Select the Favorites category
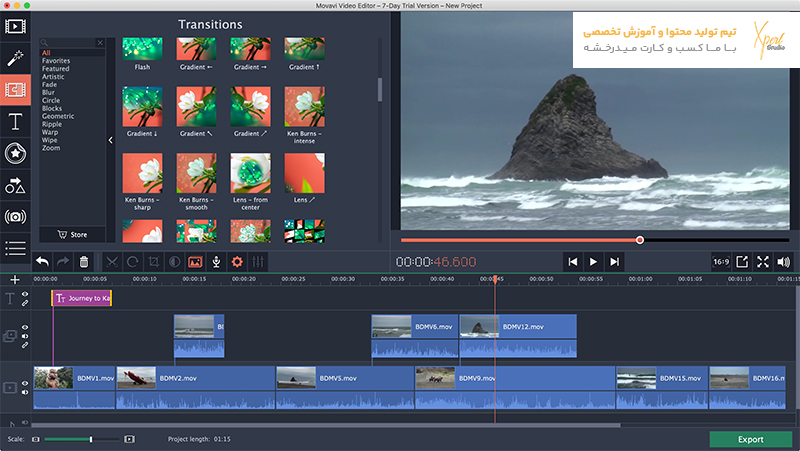This screenshot has width=800, height=451. coord(56,61)
